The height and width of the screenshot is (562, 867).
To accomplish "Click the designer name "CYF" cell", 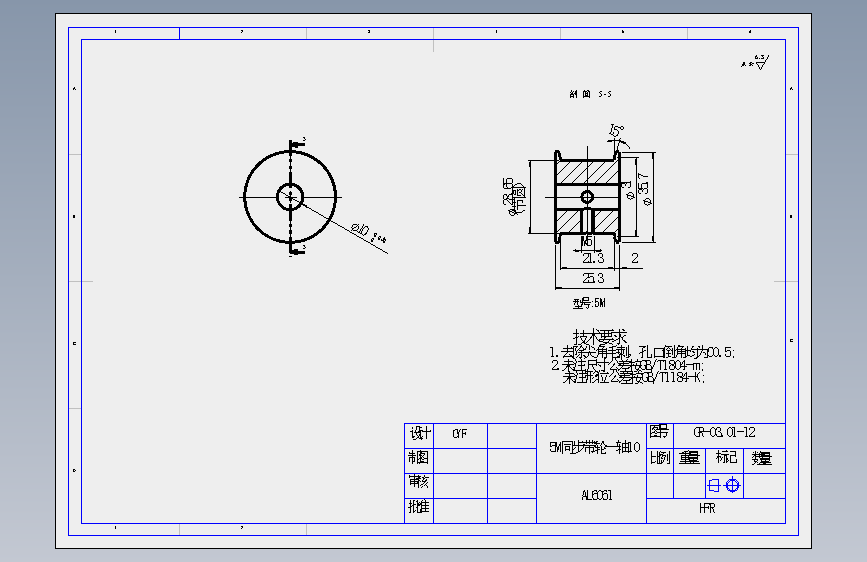I will [460, 434].
